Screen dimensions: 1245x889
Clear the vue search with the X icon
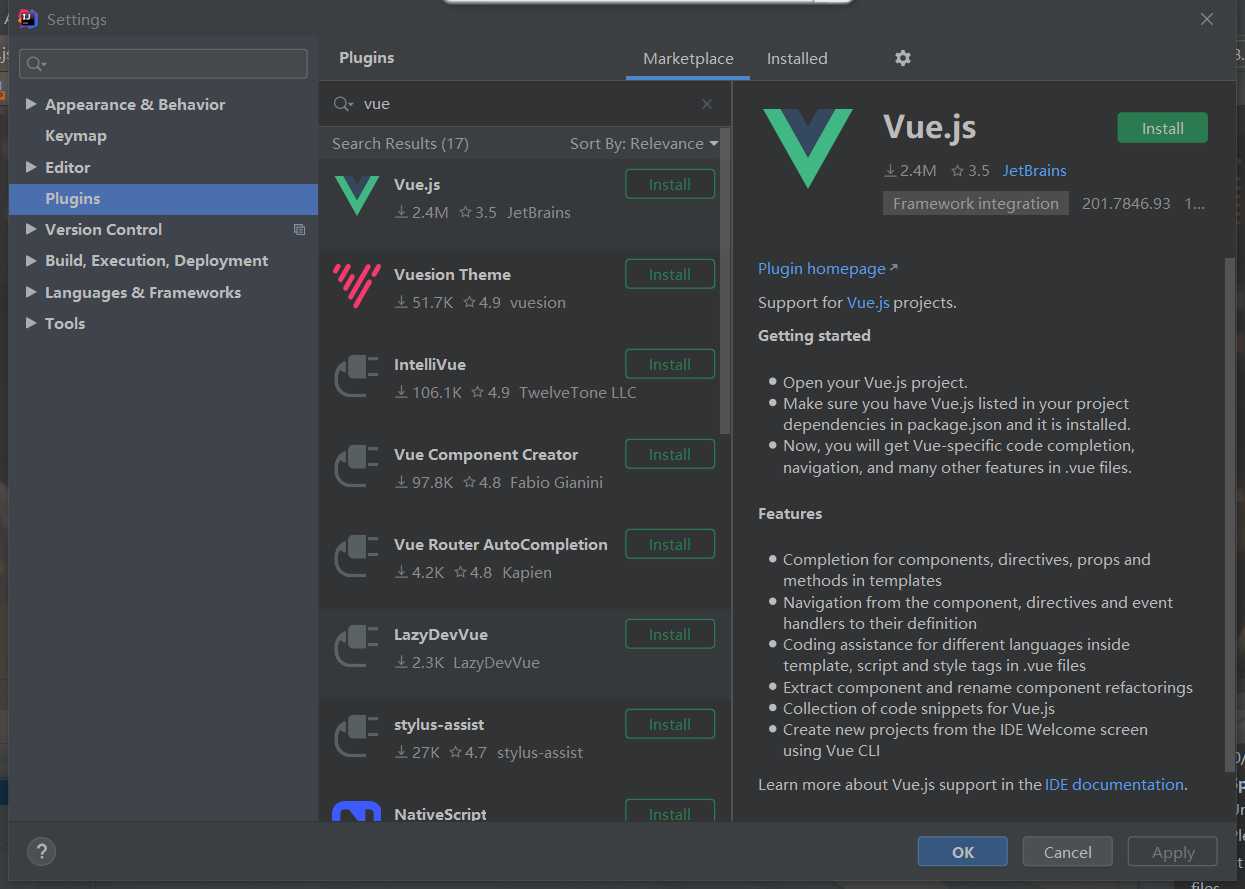click(x=707, y=104)
